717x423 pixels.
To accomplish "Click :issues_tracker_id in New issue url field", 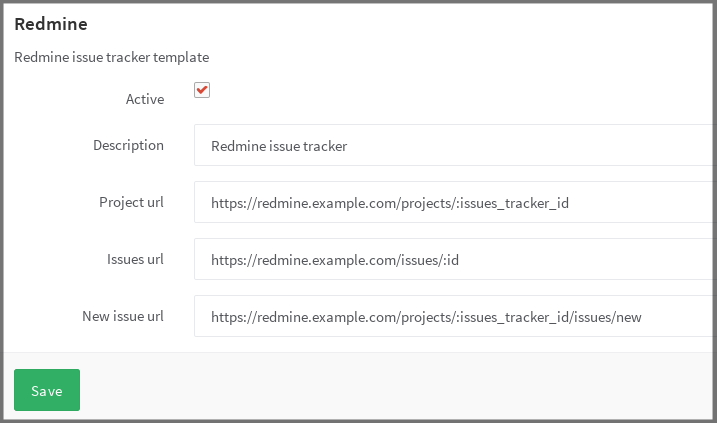I will [508, 317].
